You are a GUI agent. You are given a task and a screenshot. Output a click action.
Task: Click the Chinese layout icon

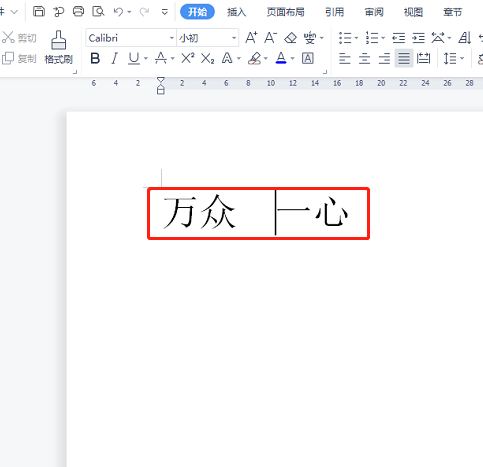point(438,38)
